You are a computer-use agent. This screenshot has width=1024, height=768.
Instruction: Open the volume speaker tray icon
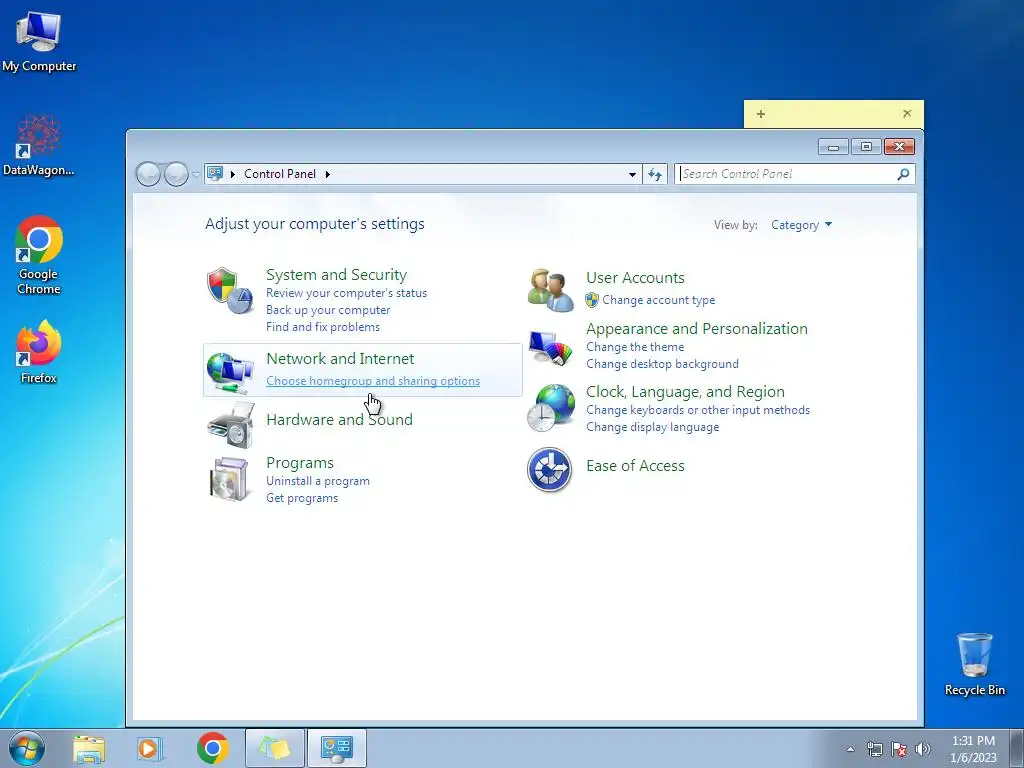click(922, 749)
